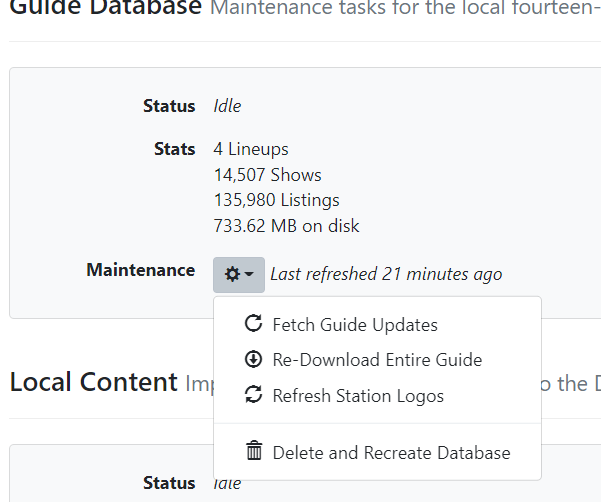Click the trash can Delete Database icon
Image resolution: width=601 pixels, height=502 pixels.
tap(254, 452)
